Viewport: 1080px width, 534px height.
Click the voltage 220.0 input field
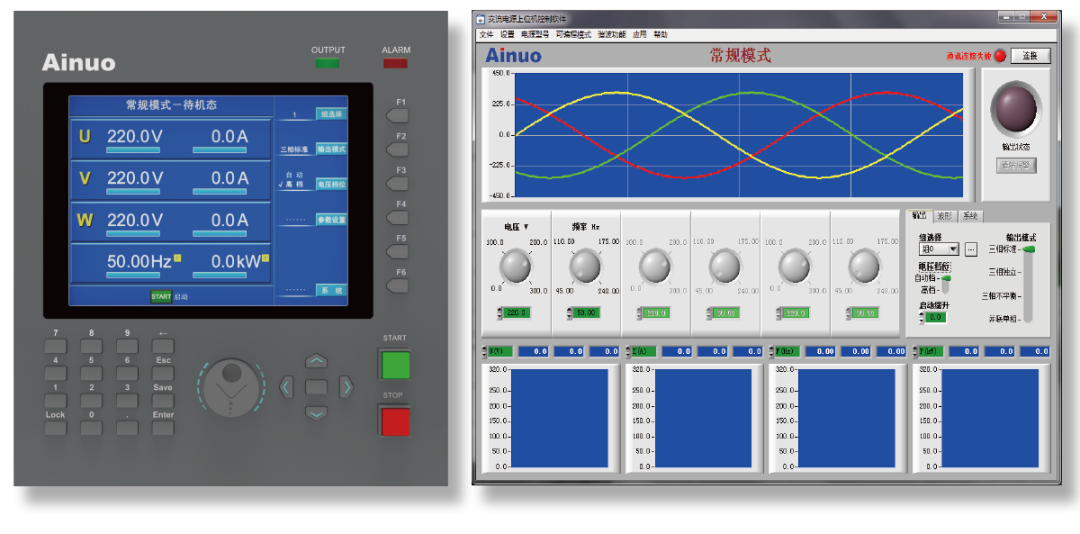[x=517, y=313]
